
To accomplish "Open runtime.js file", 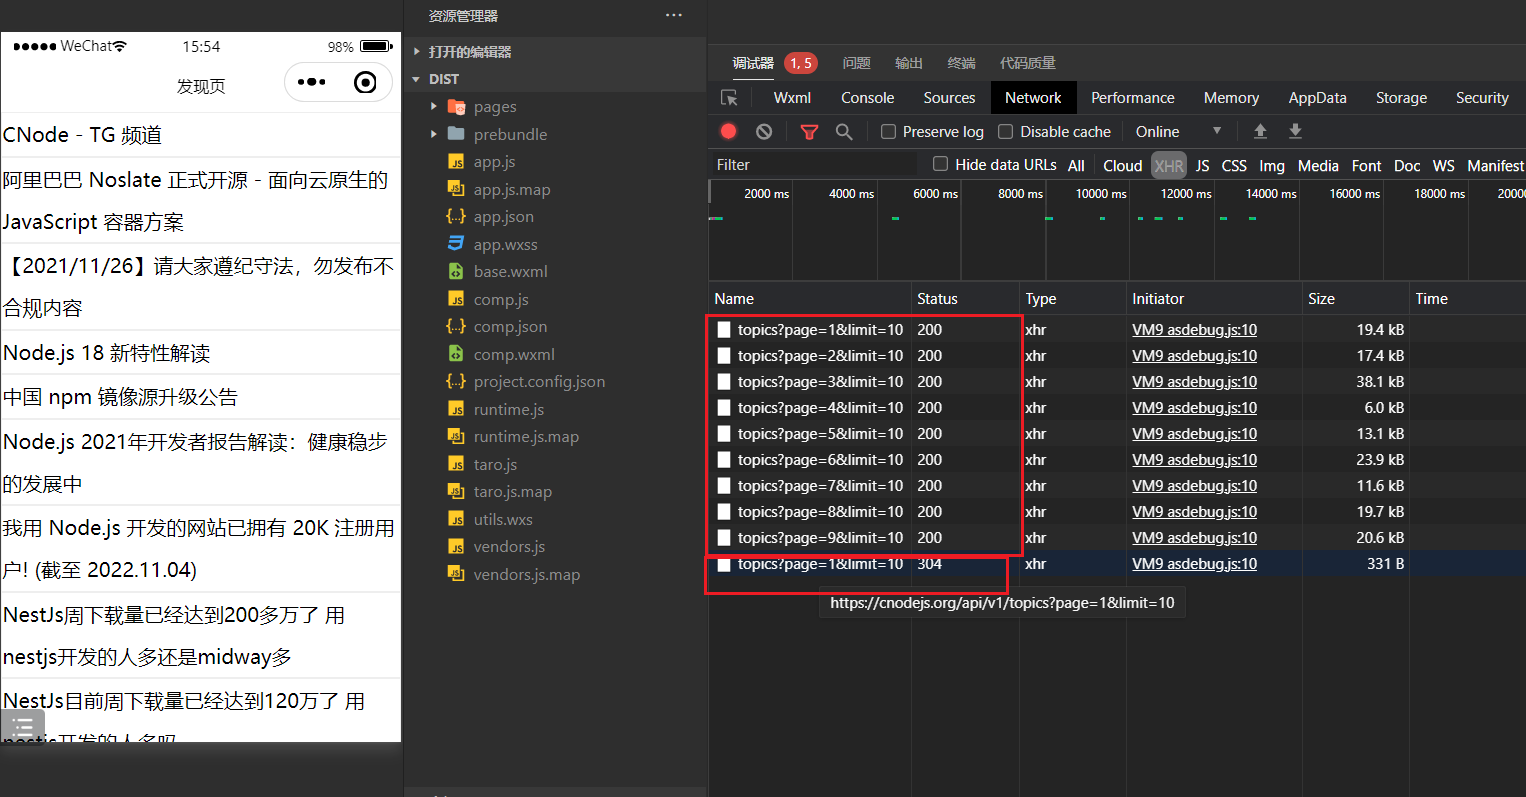I will (509, 409).
